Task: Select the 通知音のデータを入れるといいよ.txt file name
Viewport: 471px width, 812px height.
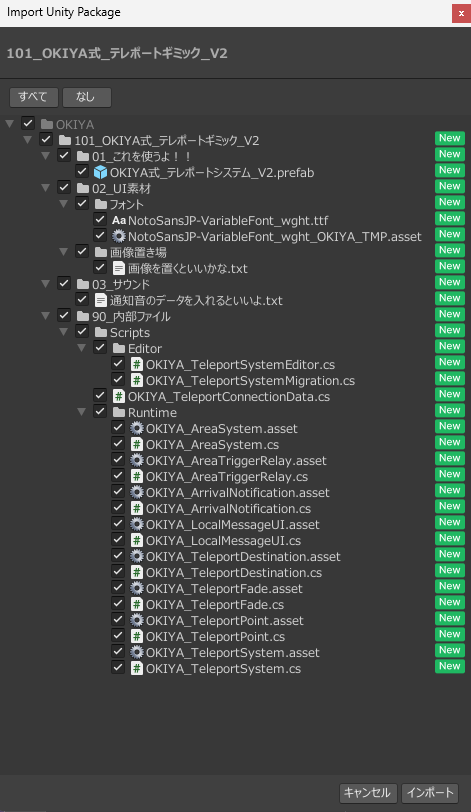Action: point(196,300)
